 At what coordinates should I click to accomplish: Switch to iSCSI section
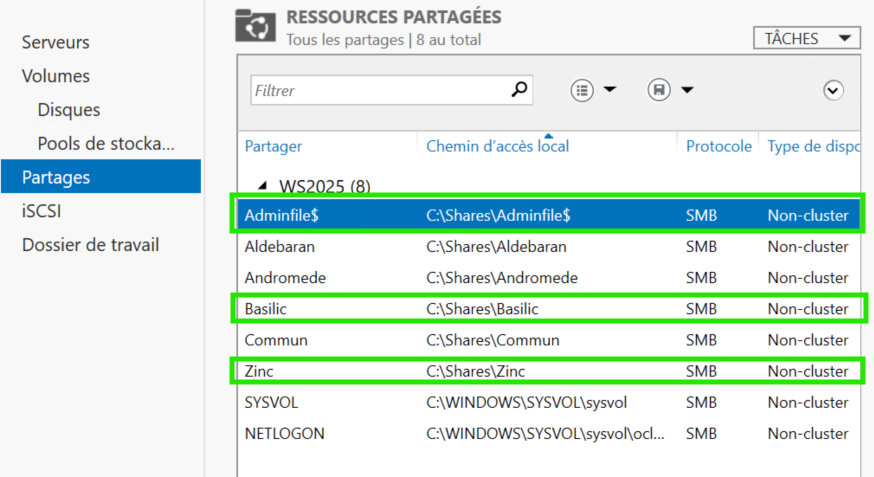point(43,211)
